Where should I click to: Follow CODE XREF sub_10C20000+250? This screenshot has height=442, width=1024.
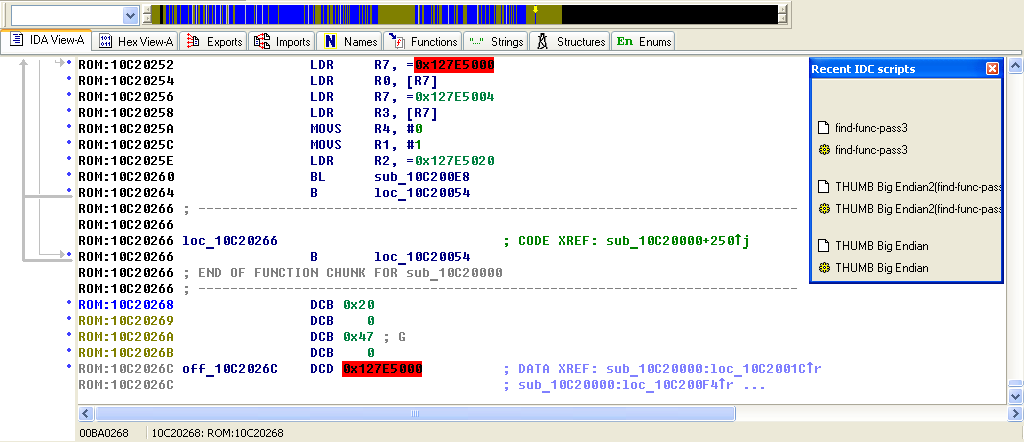click(677, 241)
